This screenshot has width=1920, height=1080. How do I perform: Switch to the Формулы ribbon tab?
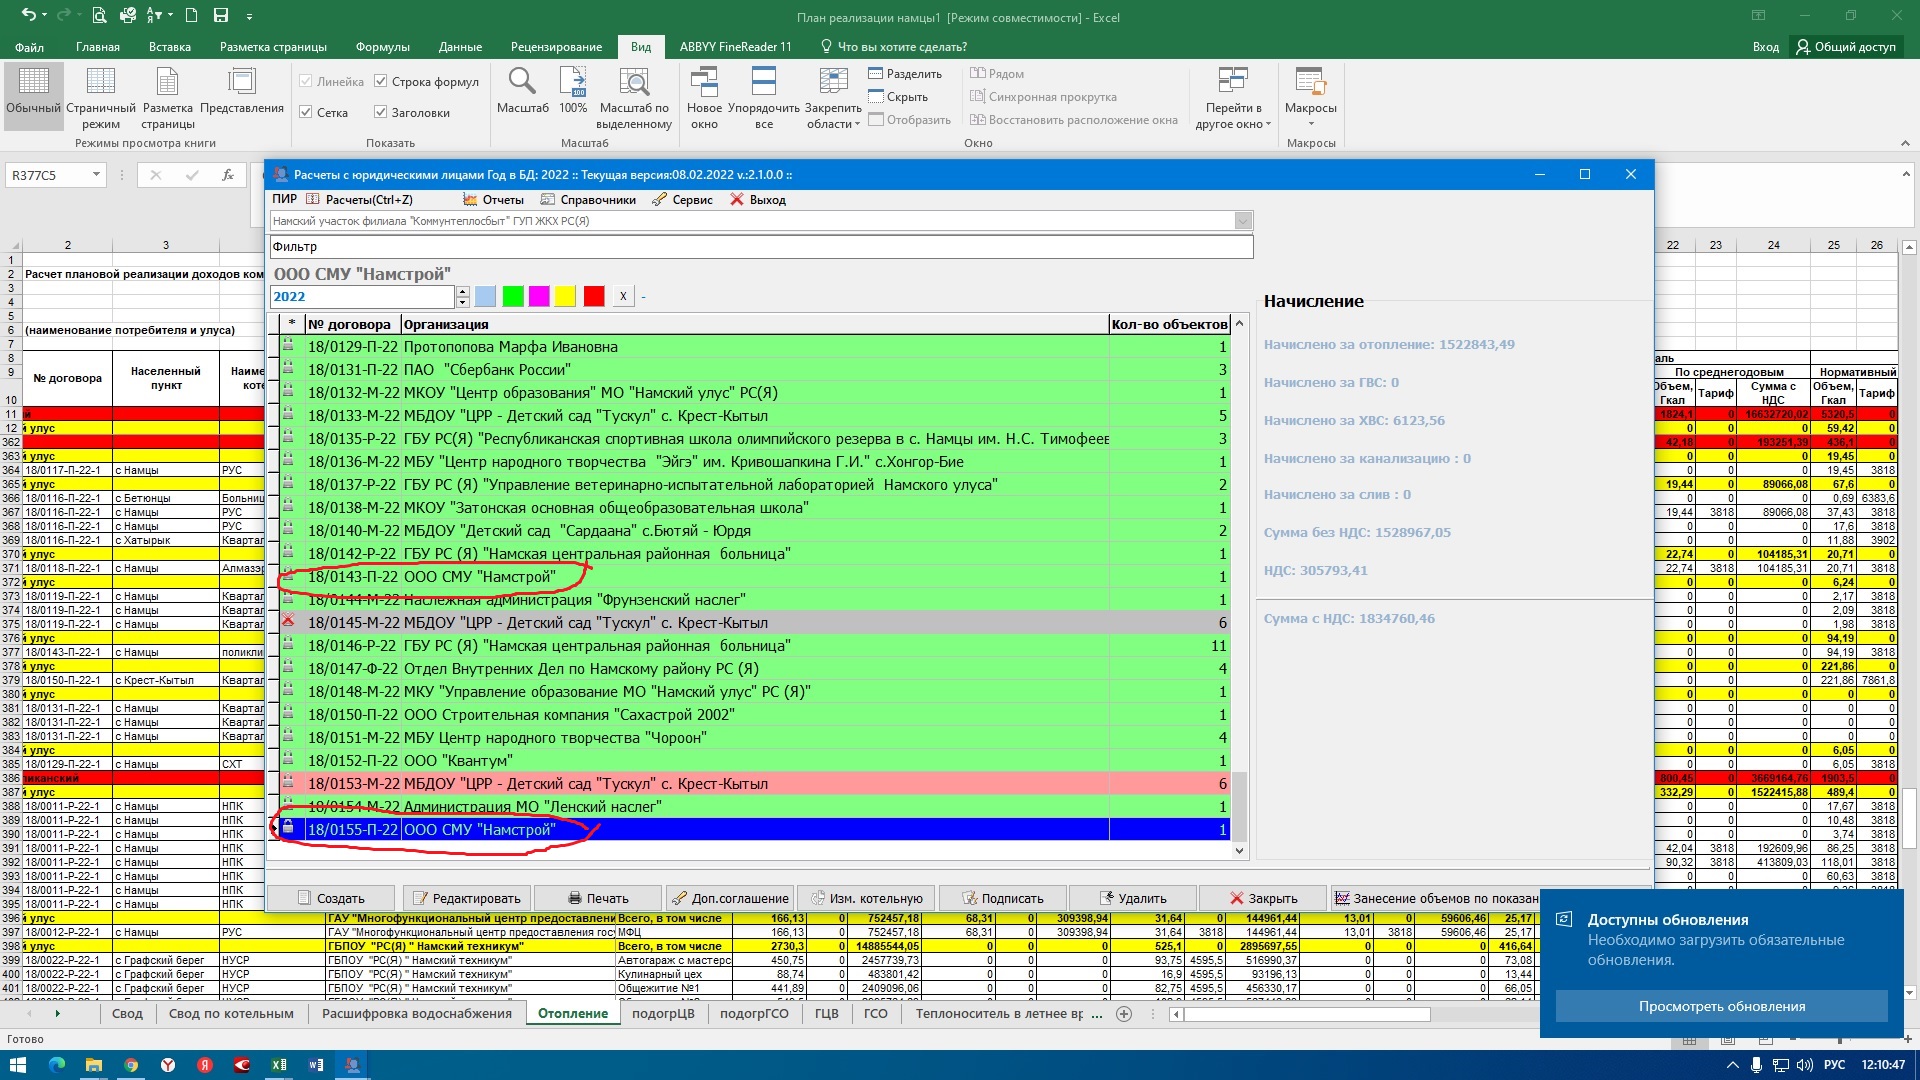[x=382, y=47]
